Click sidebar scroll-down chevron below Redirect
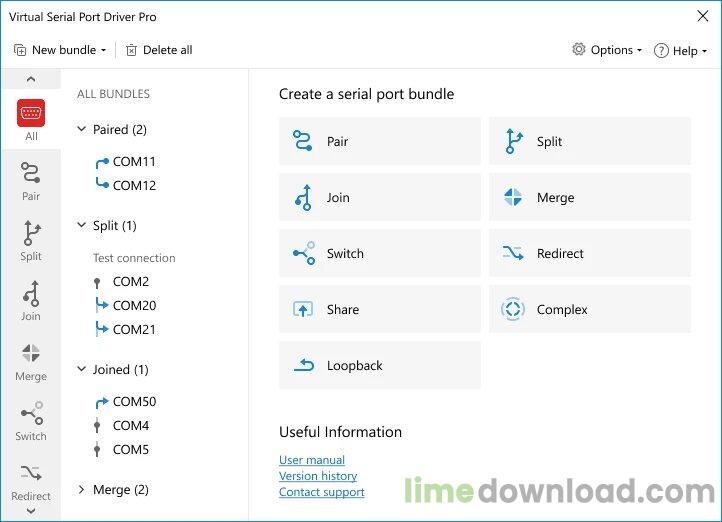Viewport: 722px width, 522px height. click(31, 510)
